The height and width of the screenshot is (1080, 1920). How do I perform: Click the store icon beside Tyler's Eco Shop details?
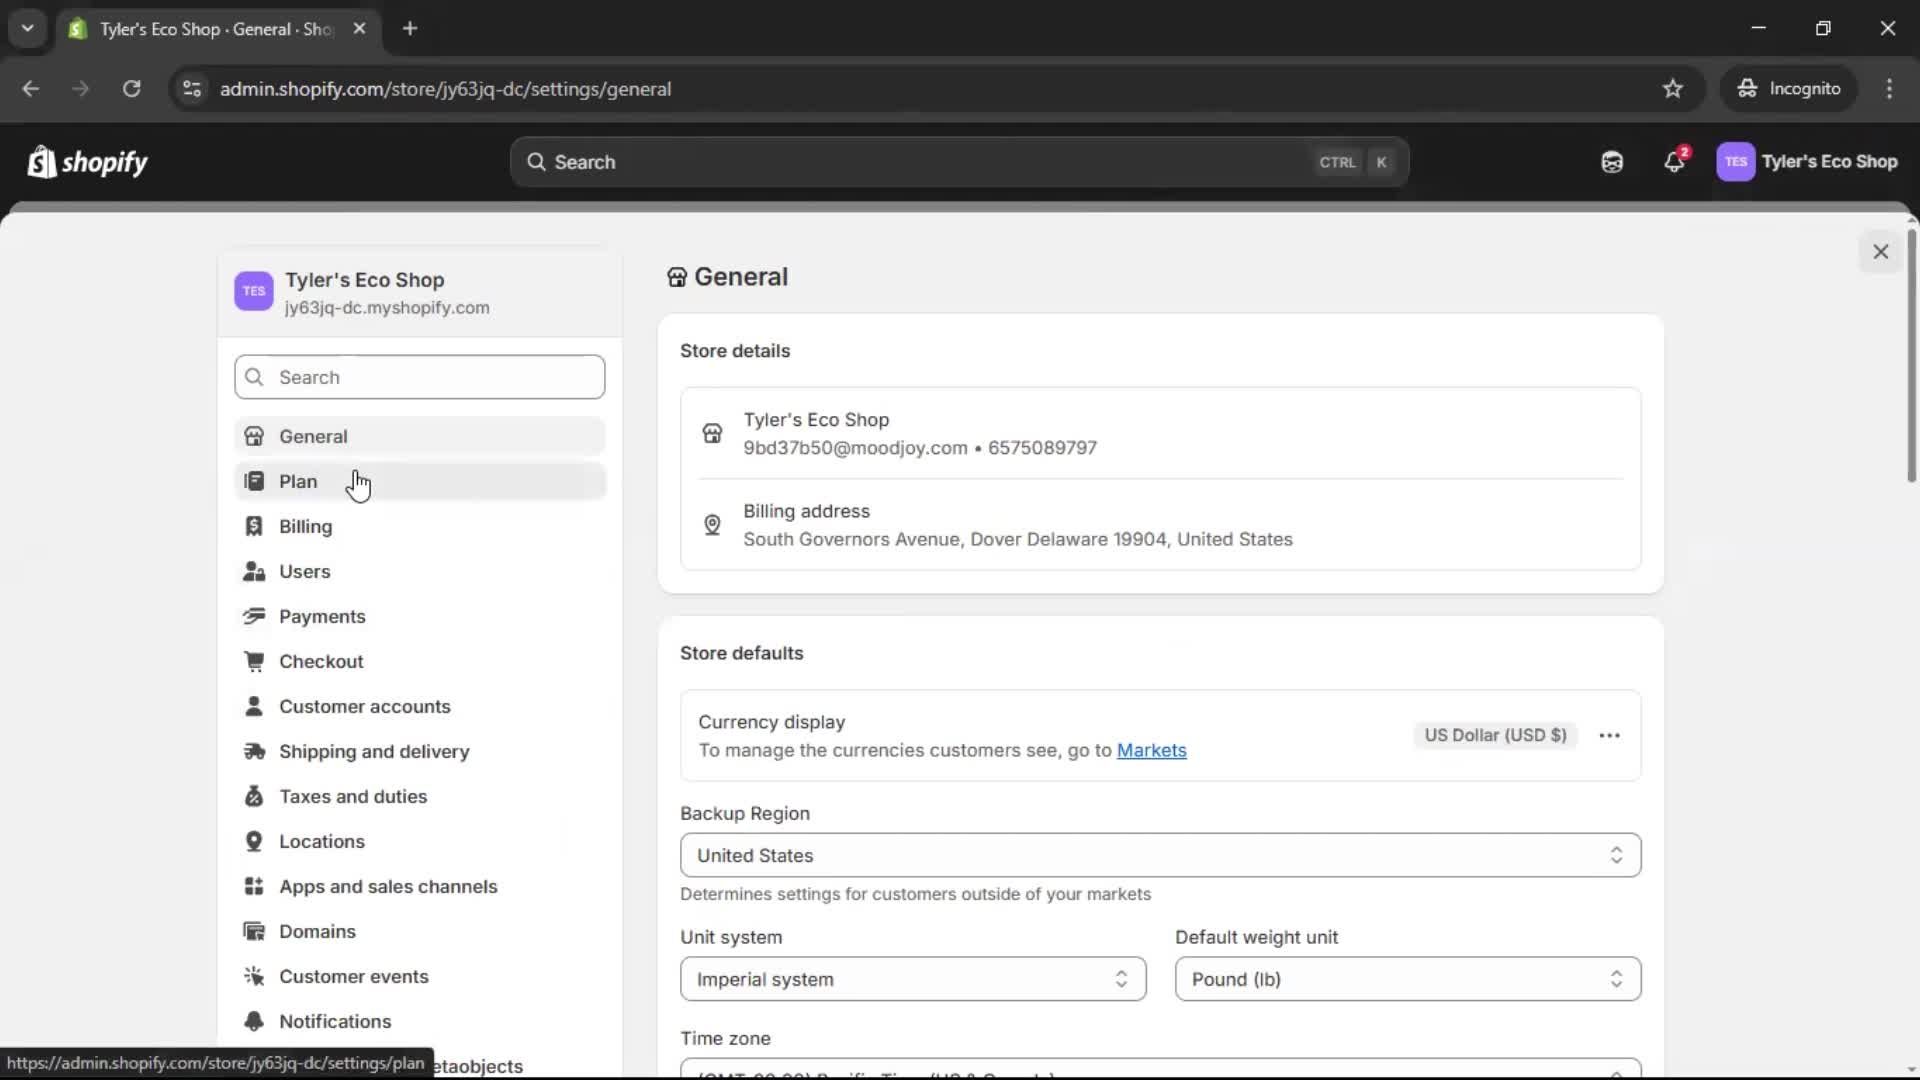(x=712, y=433)
